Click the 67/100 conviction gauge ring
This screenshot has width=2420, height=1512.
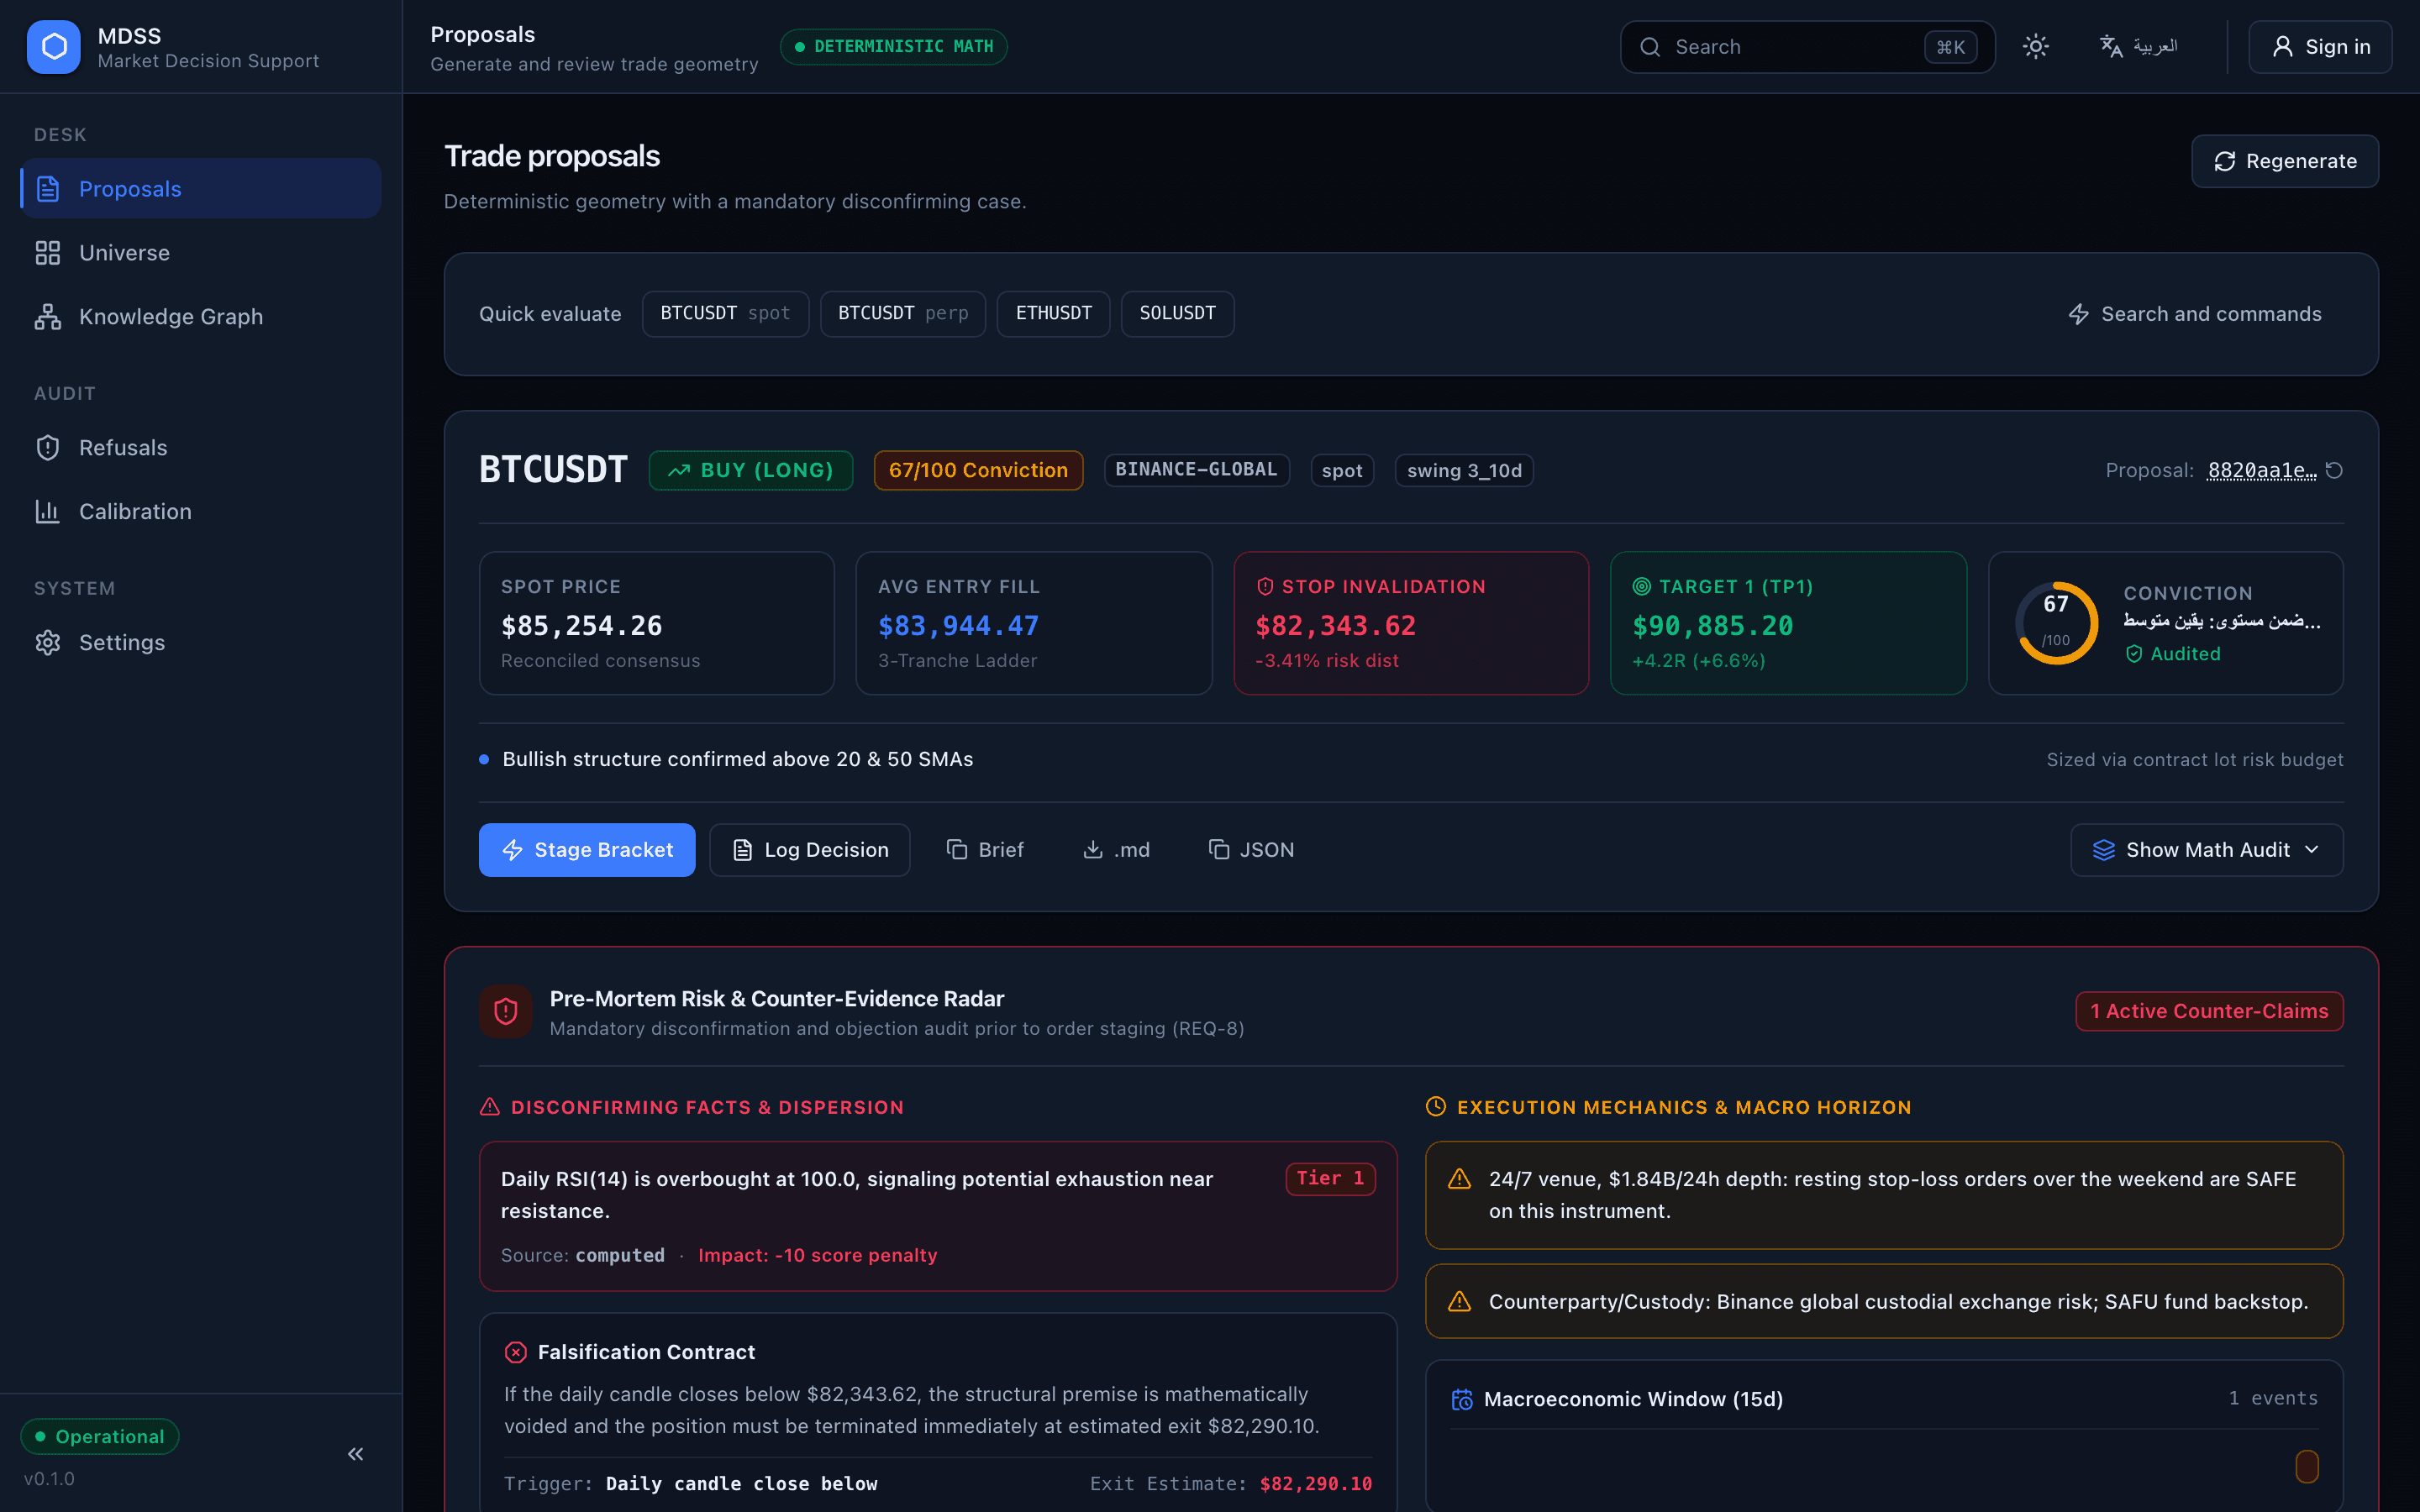2056,623
